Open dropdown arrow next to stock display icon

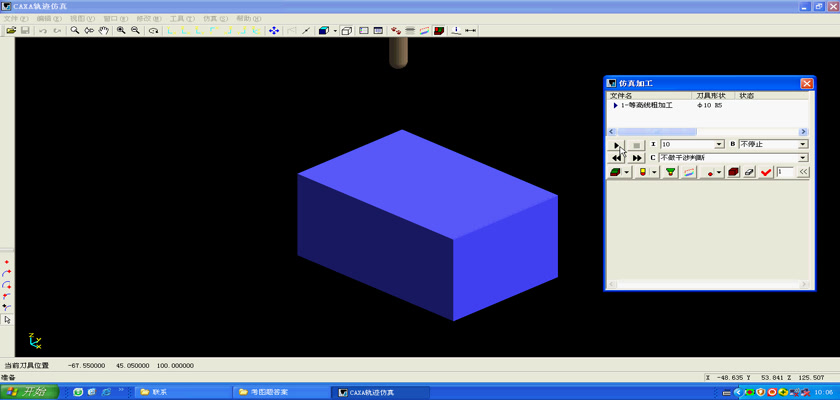626,172
